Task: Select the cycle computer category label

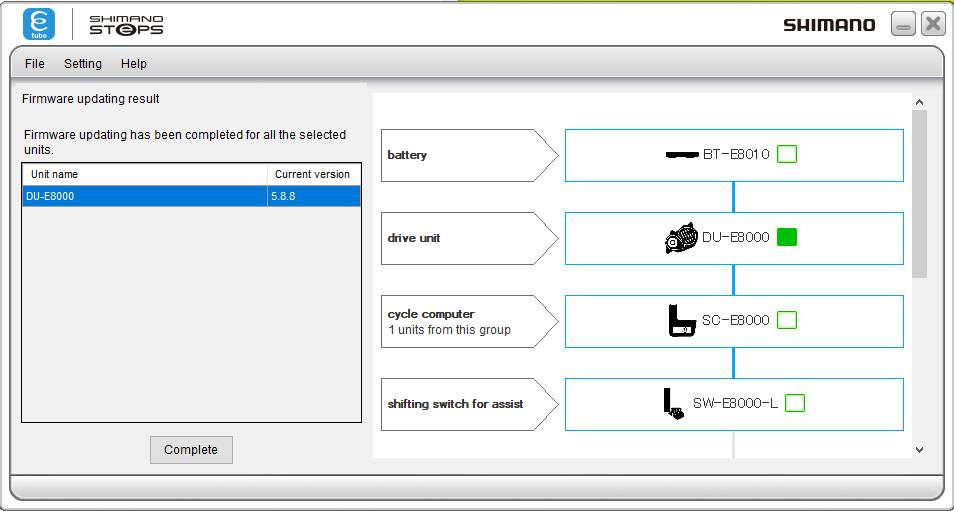Action: click(x=468, y=321)
